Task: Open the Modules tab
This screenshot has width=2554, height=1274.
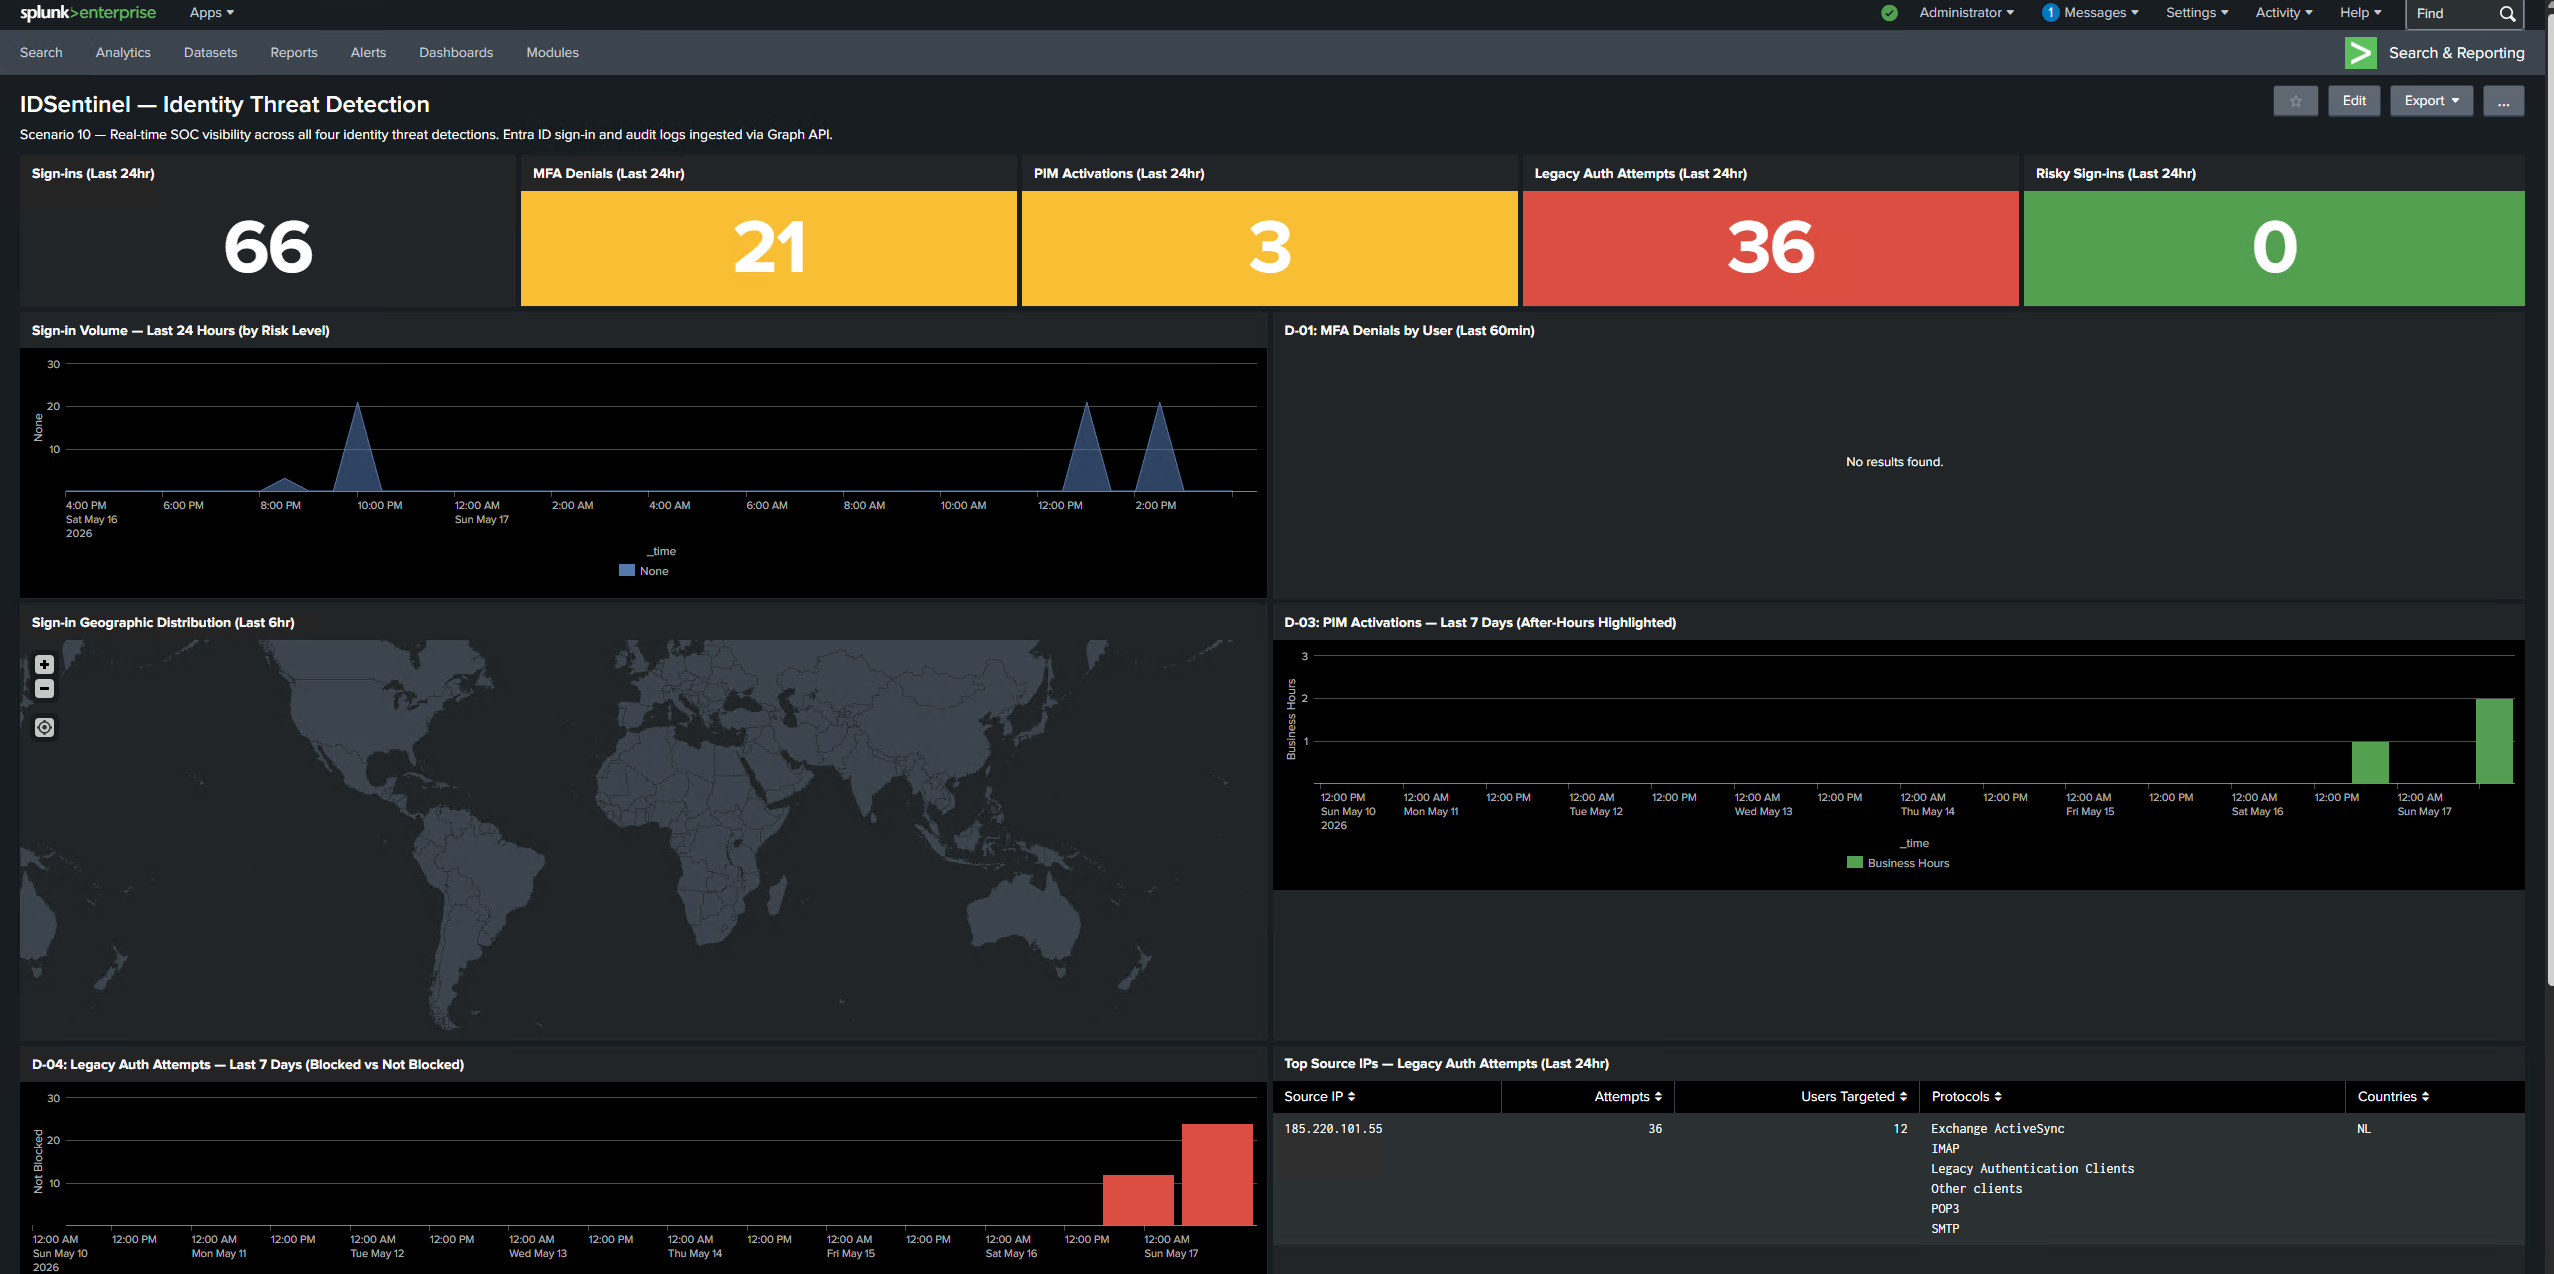Action: point(552,53)
